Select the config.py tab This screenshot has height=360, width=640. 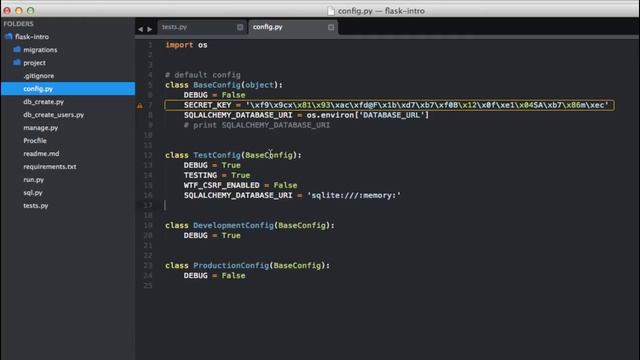267,27
